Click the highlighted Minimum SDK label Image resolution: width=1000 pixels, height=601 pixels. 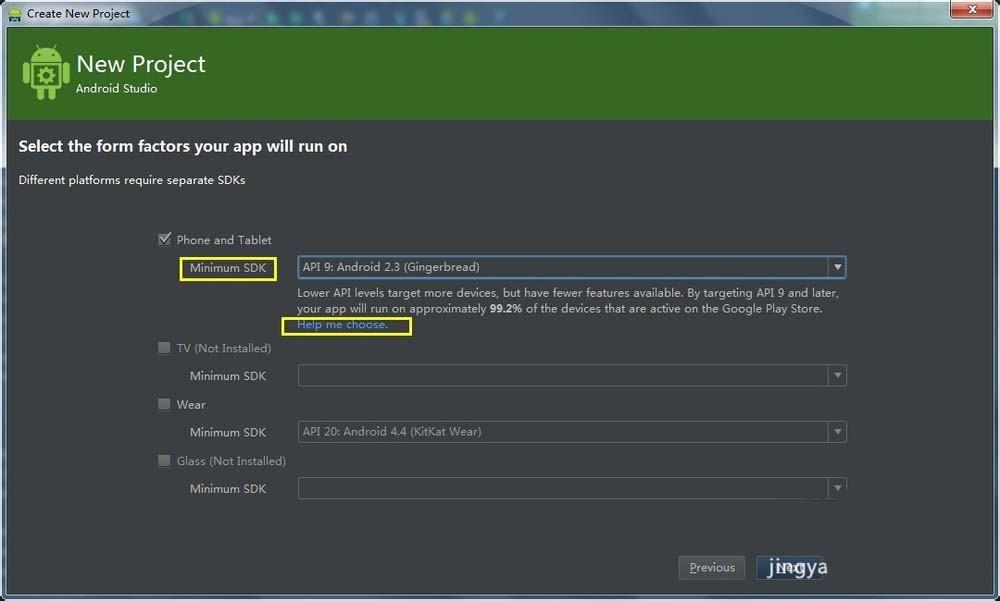click(228, 267)
